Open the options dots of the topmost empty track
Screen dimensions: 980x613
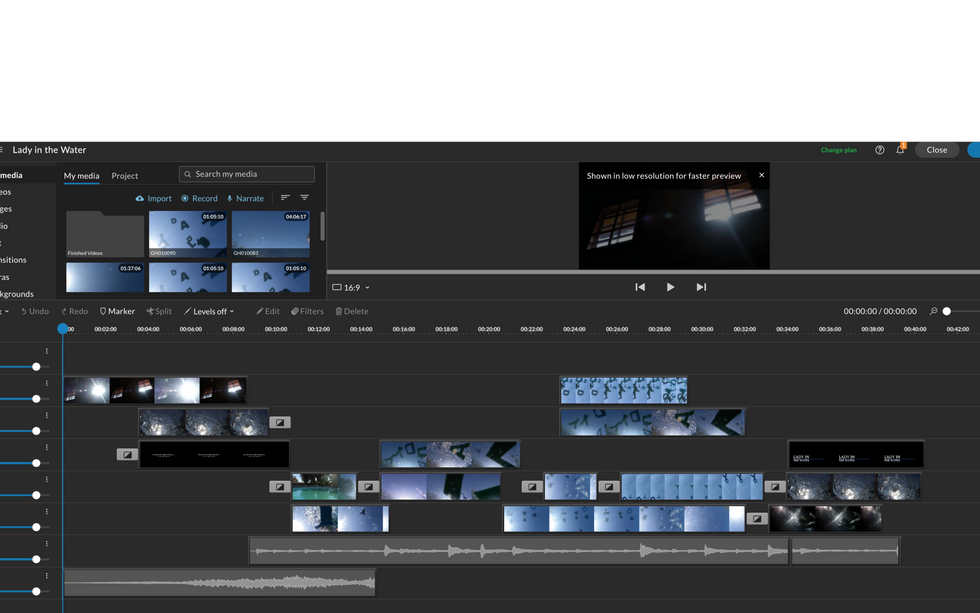coord(47,351)
